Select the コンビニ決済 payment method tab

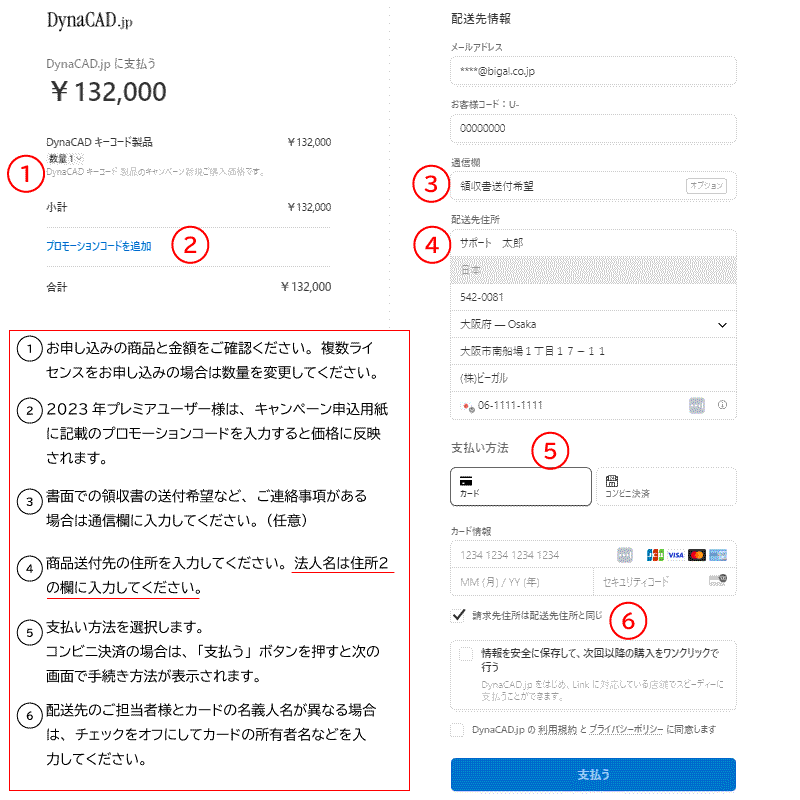pyautogui.click(x=666, y=487)
